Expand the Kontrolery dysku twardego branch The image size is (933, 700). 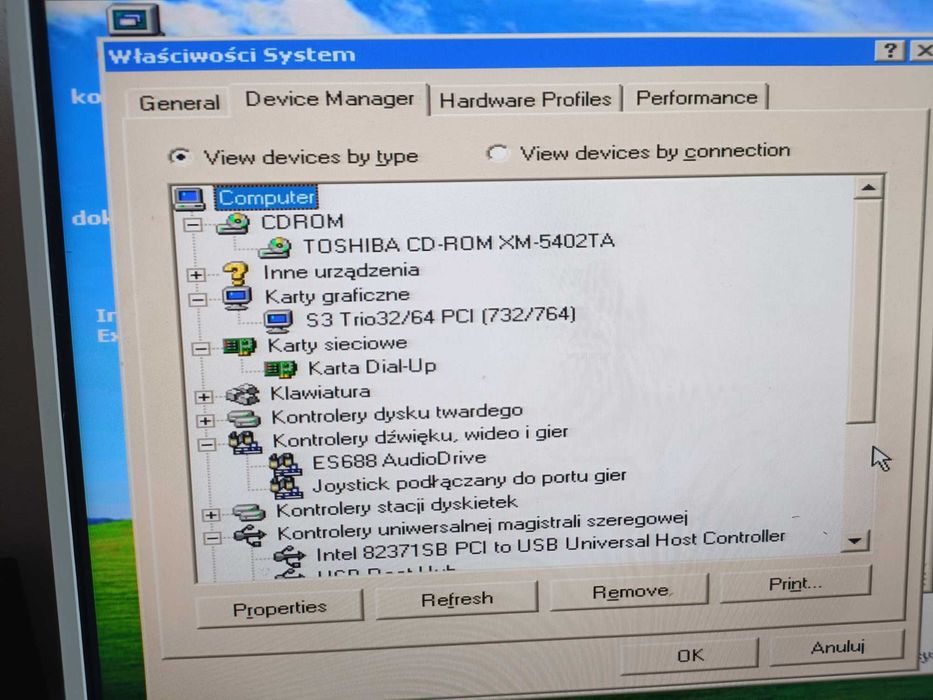[x=205, y=421]
